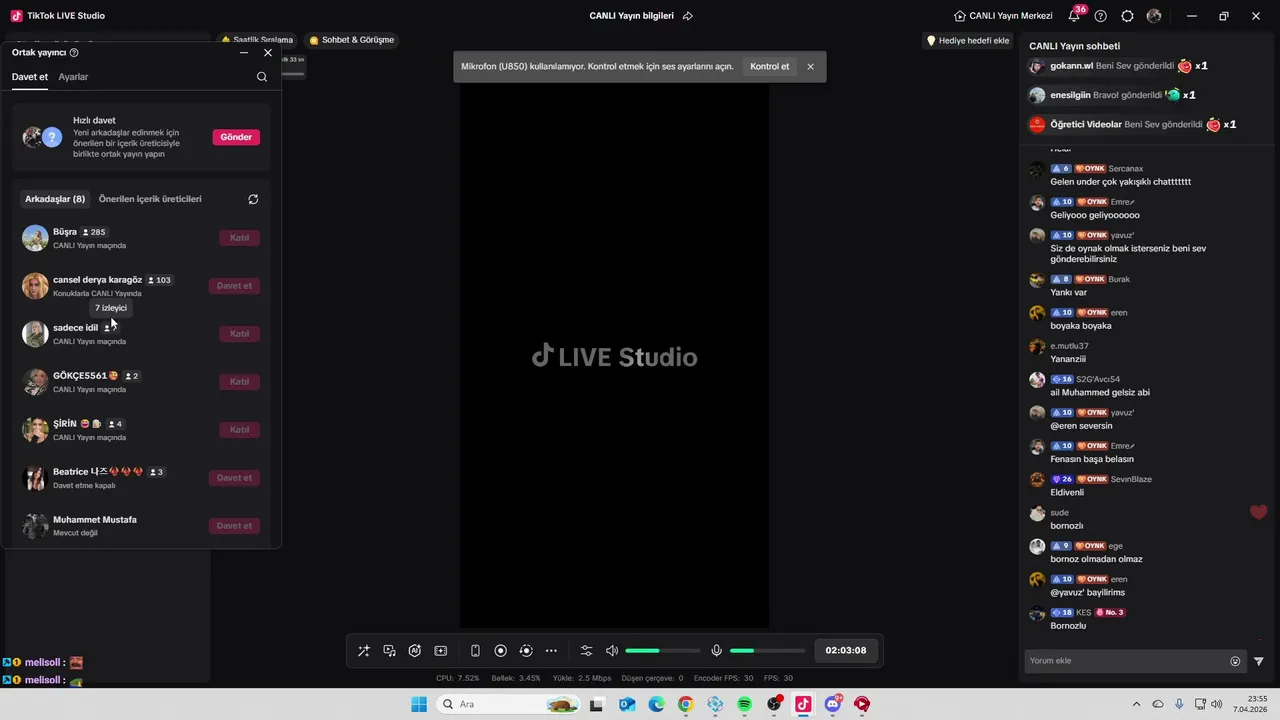Click the profile avatar in title bar
The height and width of the screenshot is (720, 1280).
click(x=1155, y=16)
